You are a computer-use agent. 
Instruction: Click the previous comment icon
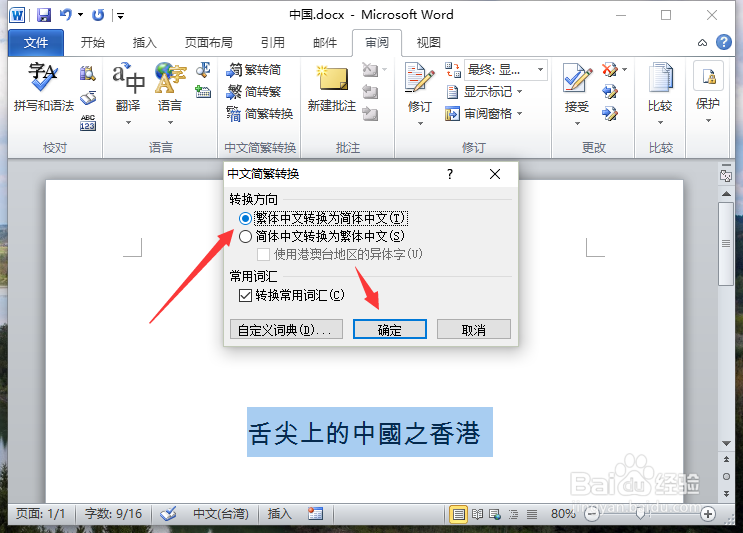(x=370, y=92)
